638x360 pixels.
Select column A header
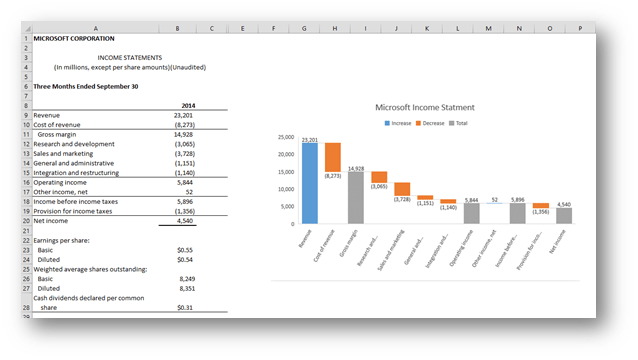pos(96,28)
